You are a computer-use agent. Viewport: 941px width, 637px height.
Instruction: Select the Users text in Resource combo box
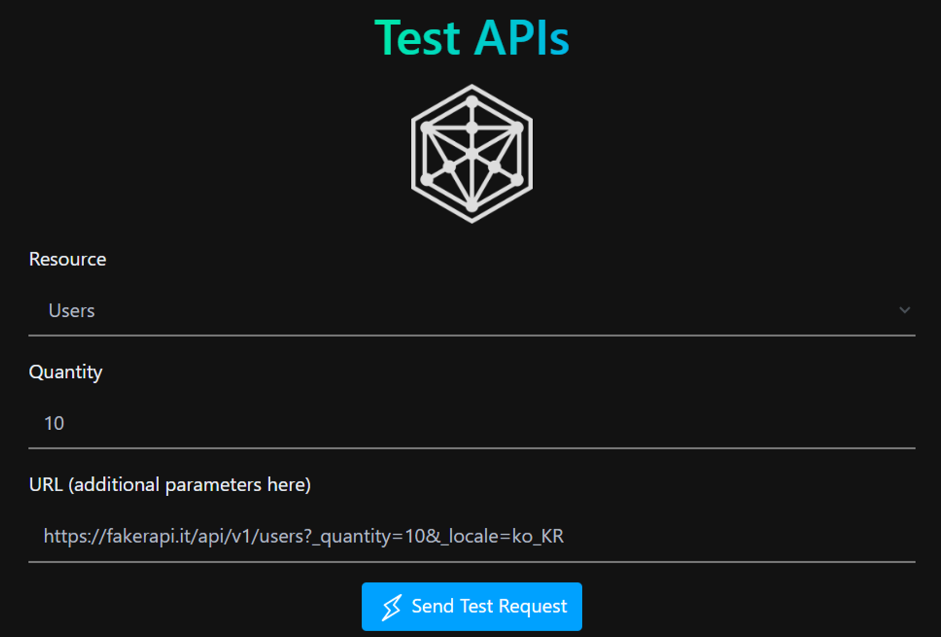[71, 310]
